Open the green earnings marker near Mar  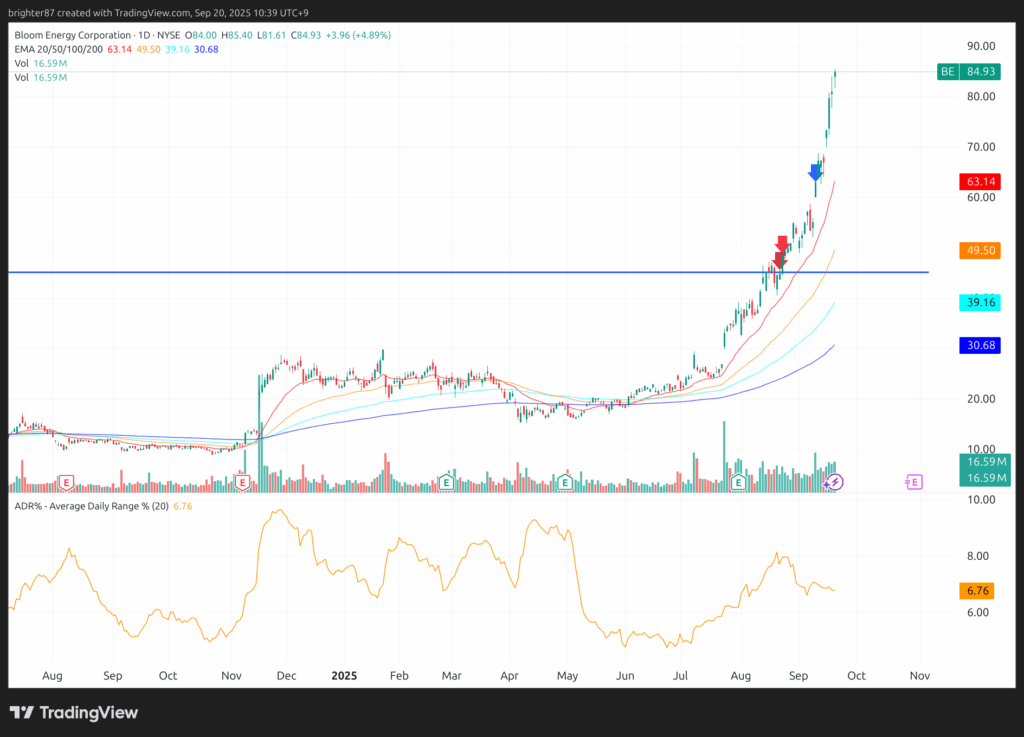pyautogui.click(x=446, y=483)
